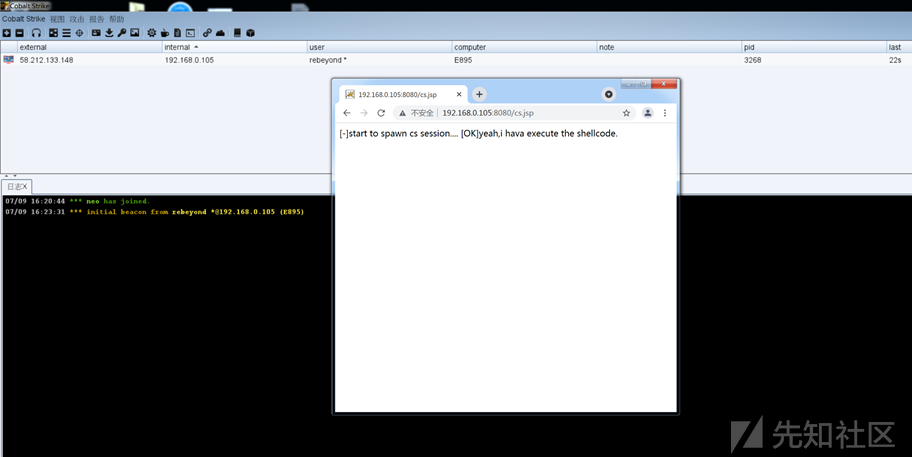Open MS Office macro document icon
Image resolution: width=912 pixels, height=457 pixels.
coord(177,33)
